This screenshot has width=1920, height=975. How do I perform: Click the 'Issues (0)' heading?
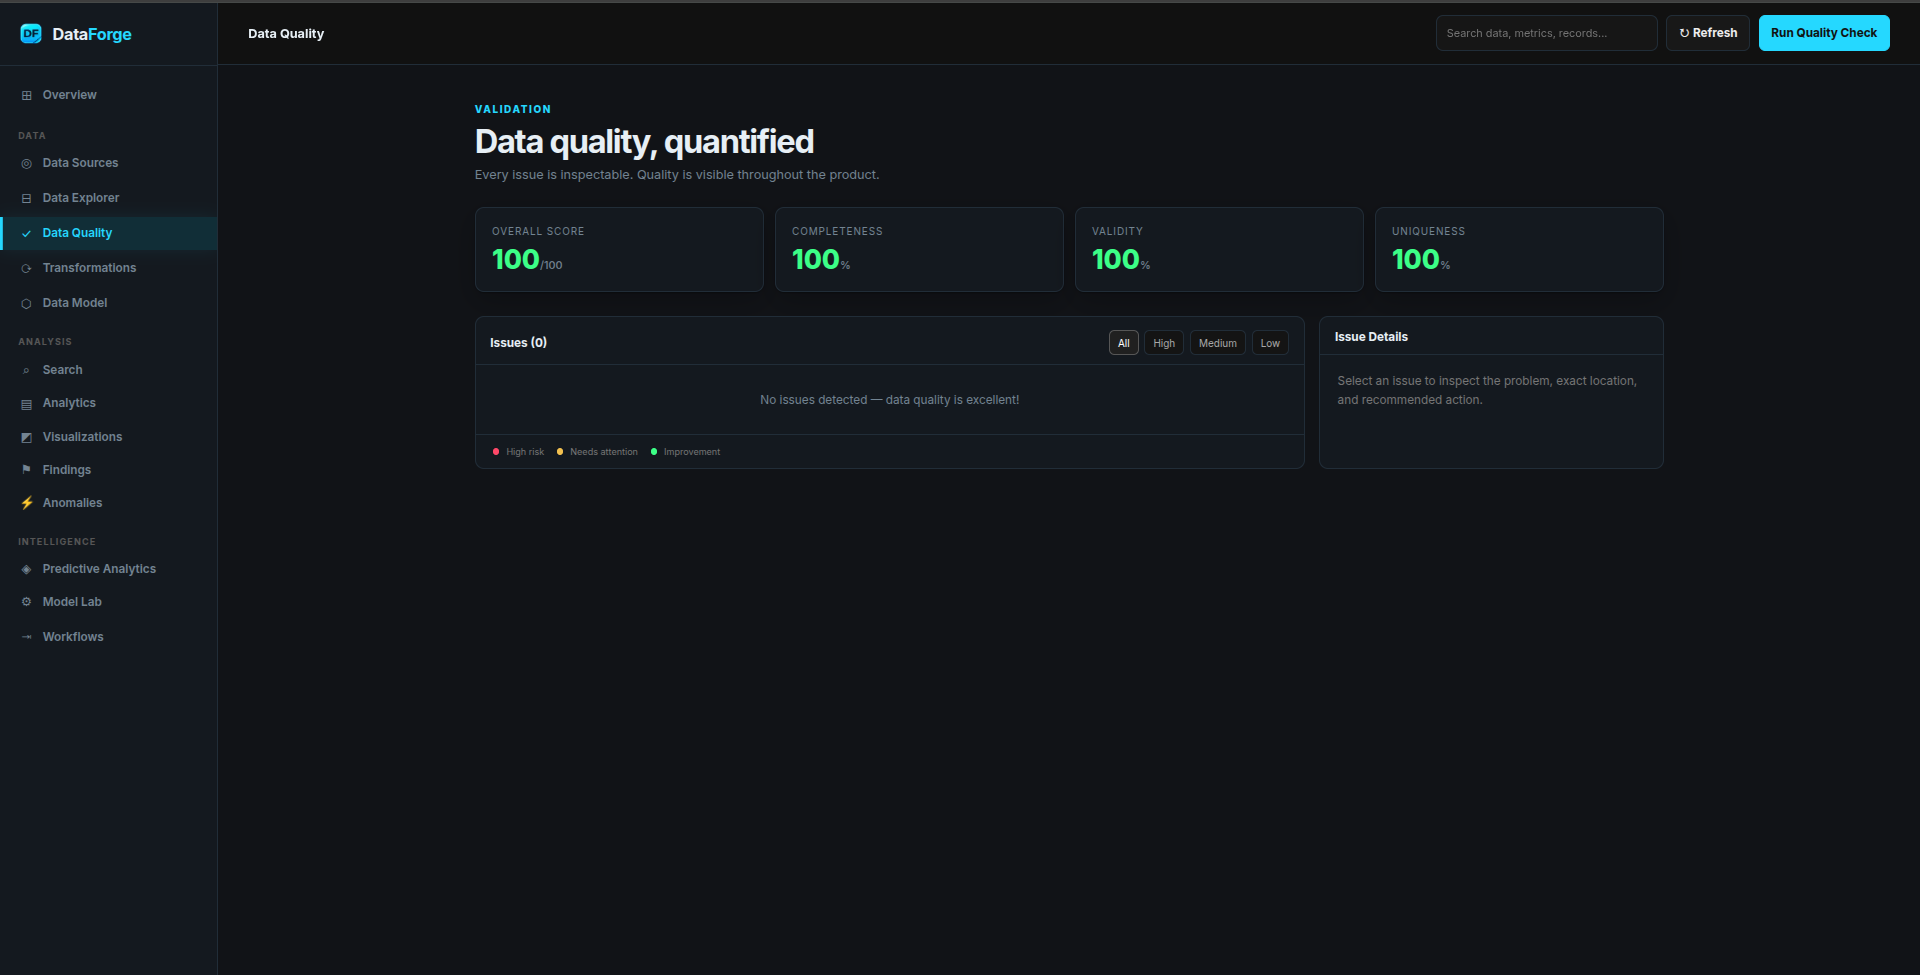click(518, 343)
